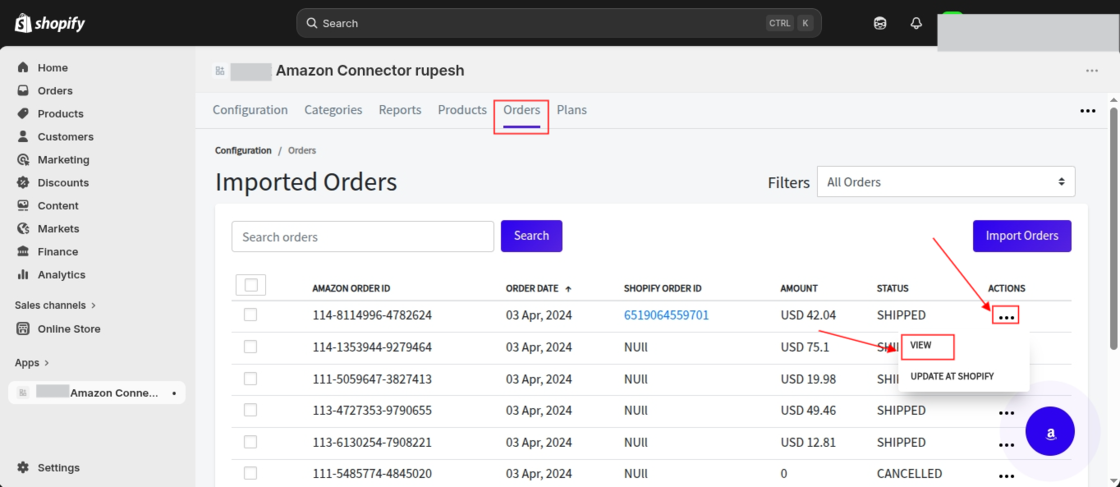Viewport: 1120px width, 487px height.
Task: Select checkbox for order 113-4727353-9790655
Action: click(250, 410)
